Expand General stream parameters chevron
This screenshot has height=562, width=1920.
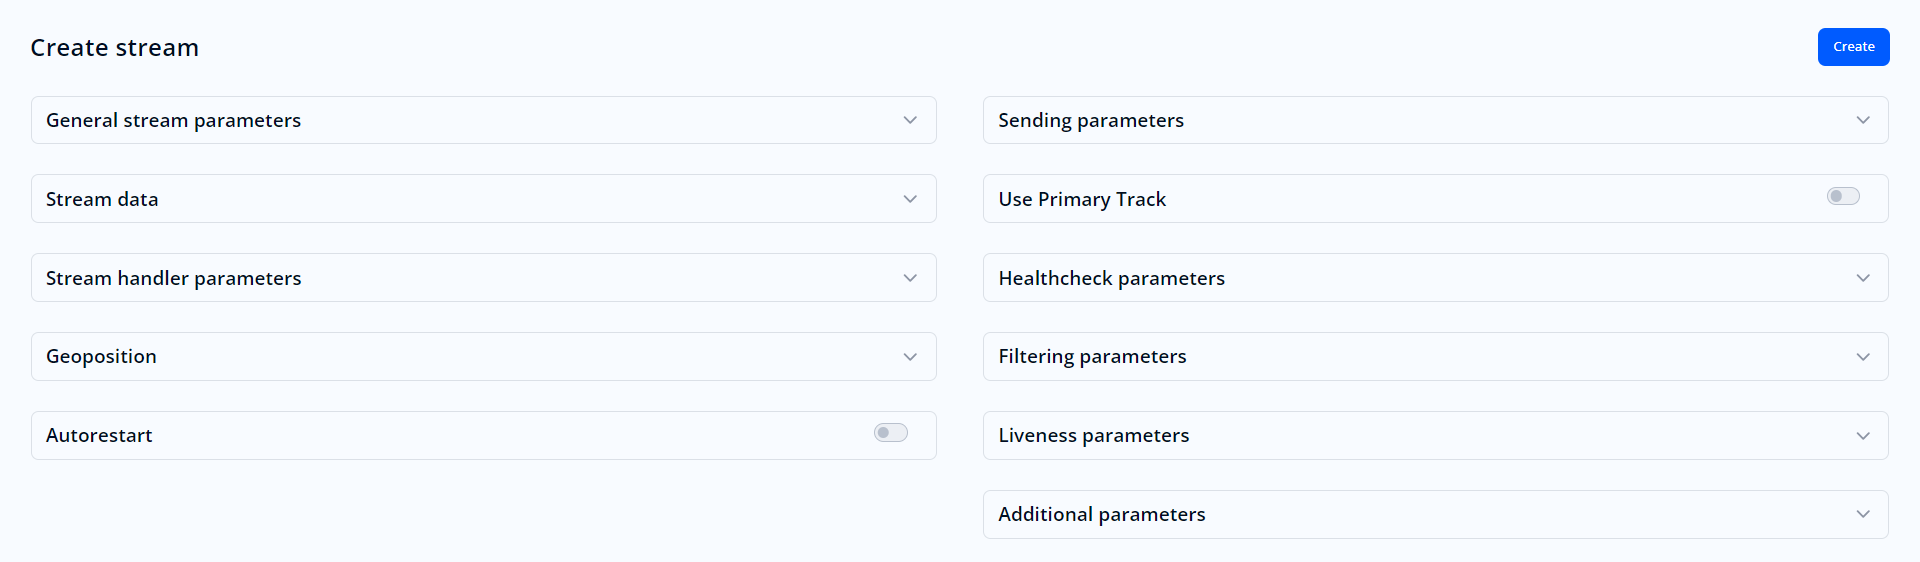point(910,120)
